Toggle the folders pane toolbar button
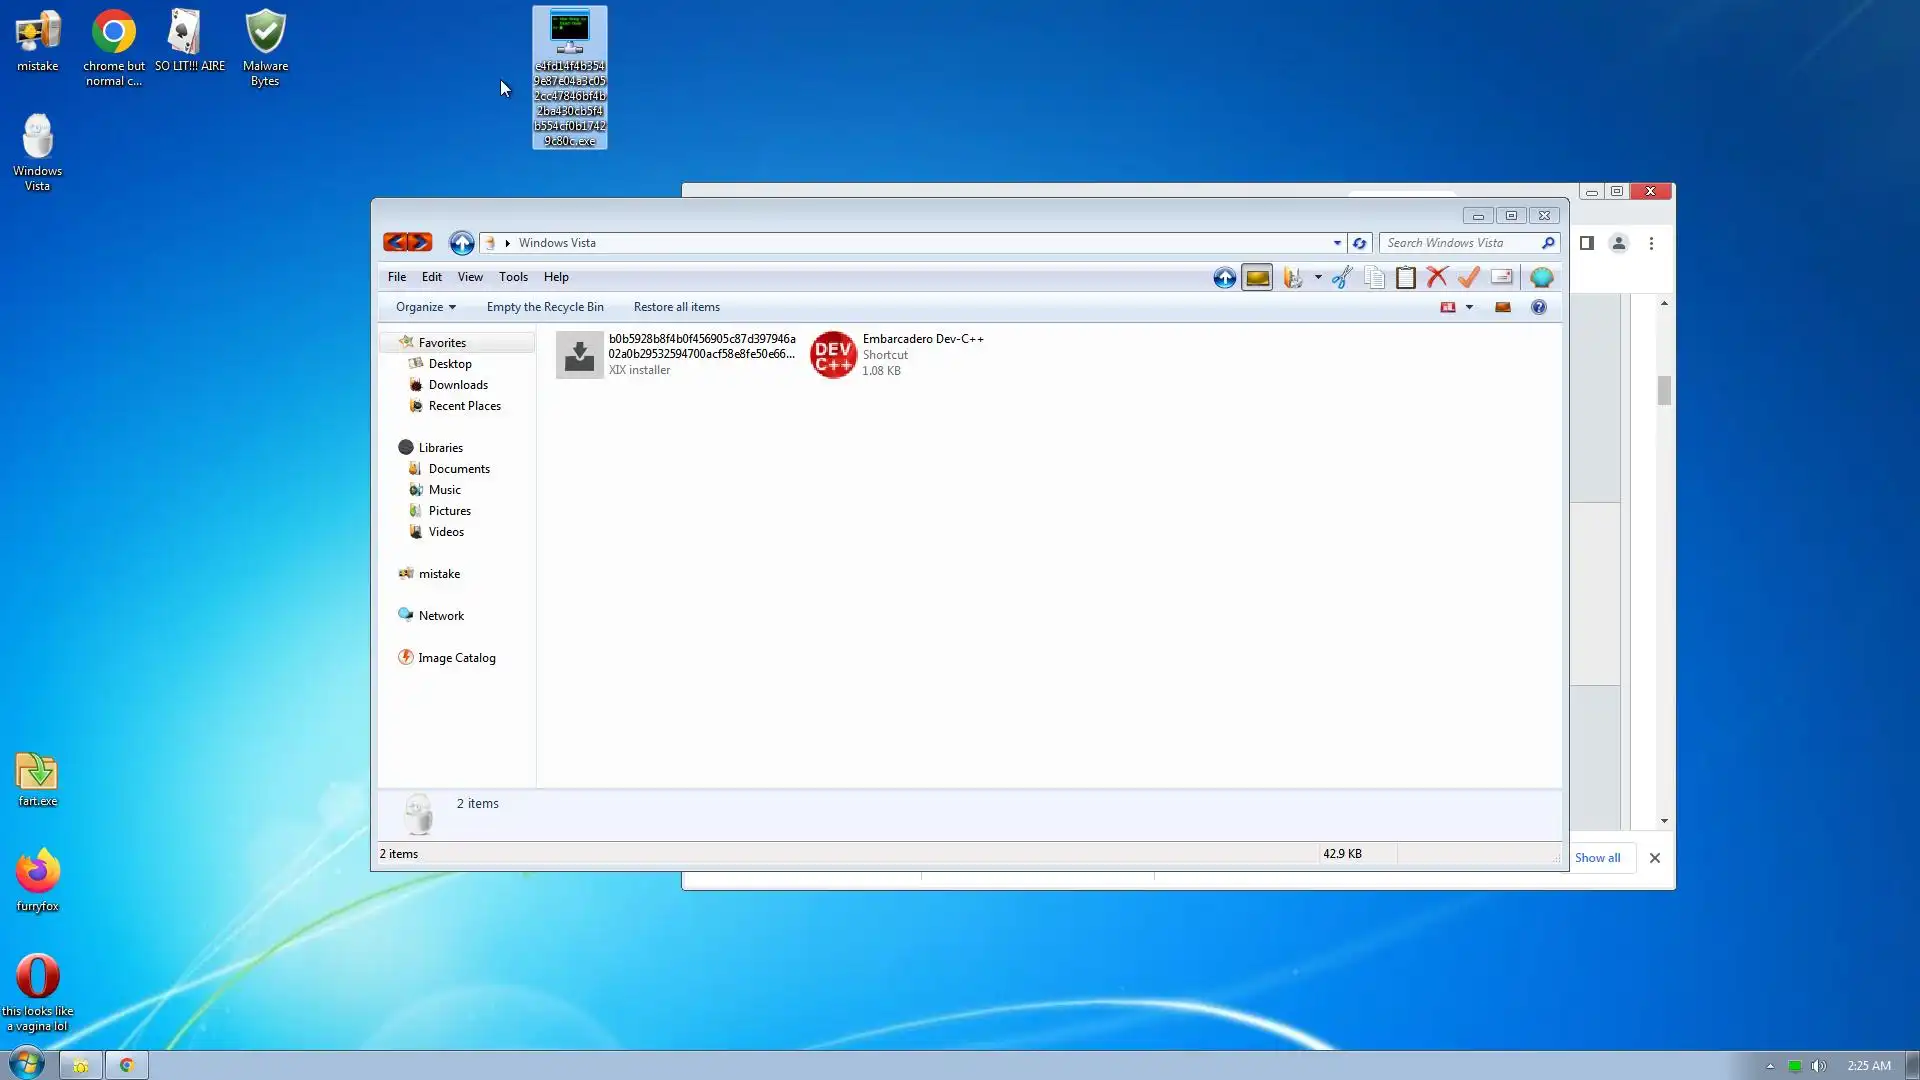This screenshot has height=1080, width=1920. 1257,278
